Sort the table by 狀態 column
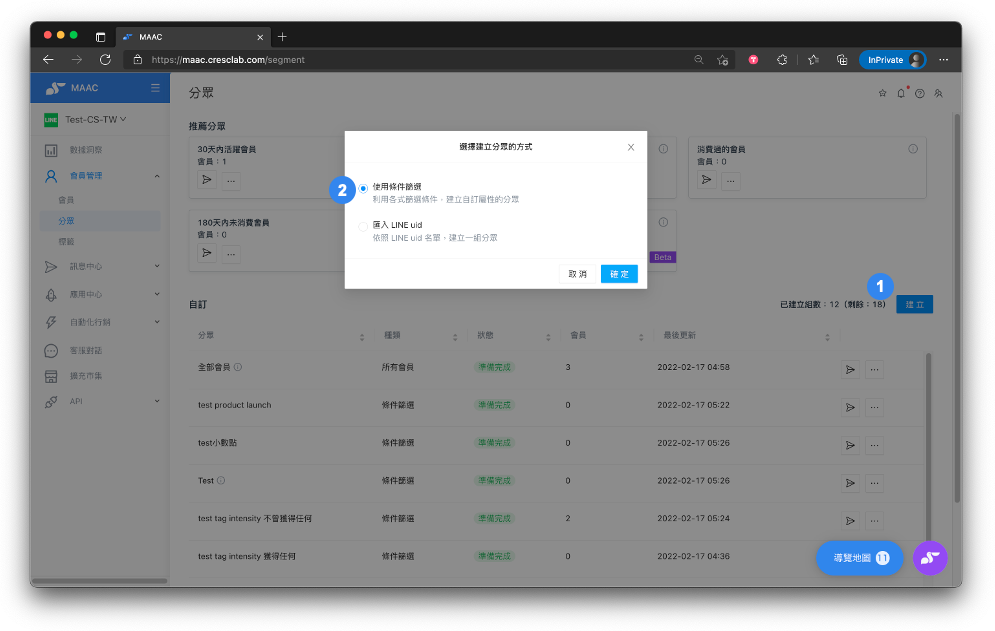 pyautogui.click(x=548, y=337)
